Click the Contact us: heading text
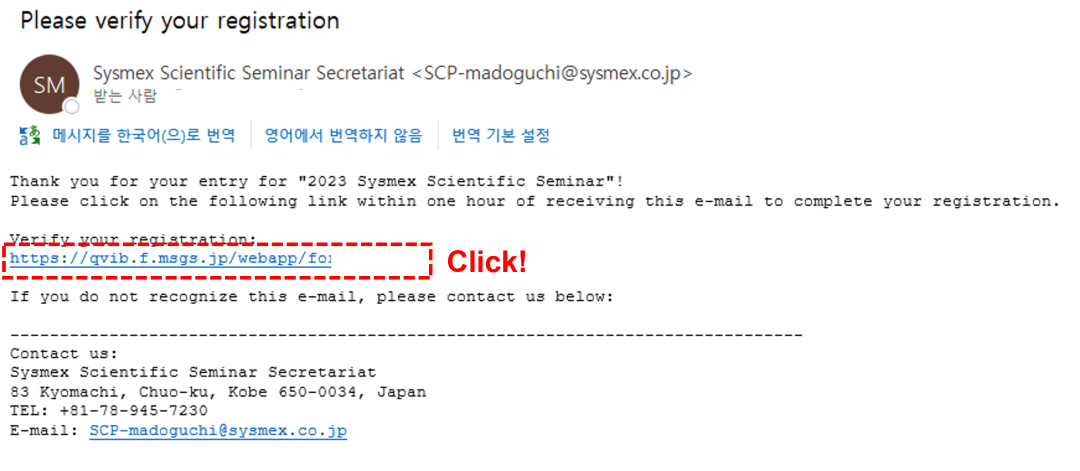1080x471 pixels. coord(64,354)
